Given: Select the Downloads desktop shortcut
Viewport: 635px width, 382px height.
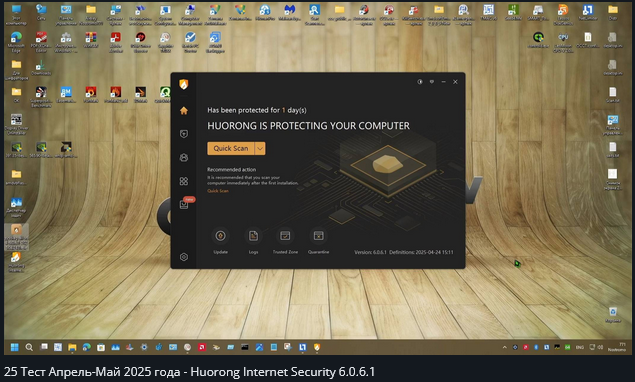Looking at the screenshot, I should point(41,67).
